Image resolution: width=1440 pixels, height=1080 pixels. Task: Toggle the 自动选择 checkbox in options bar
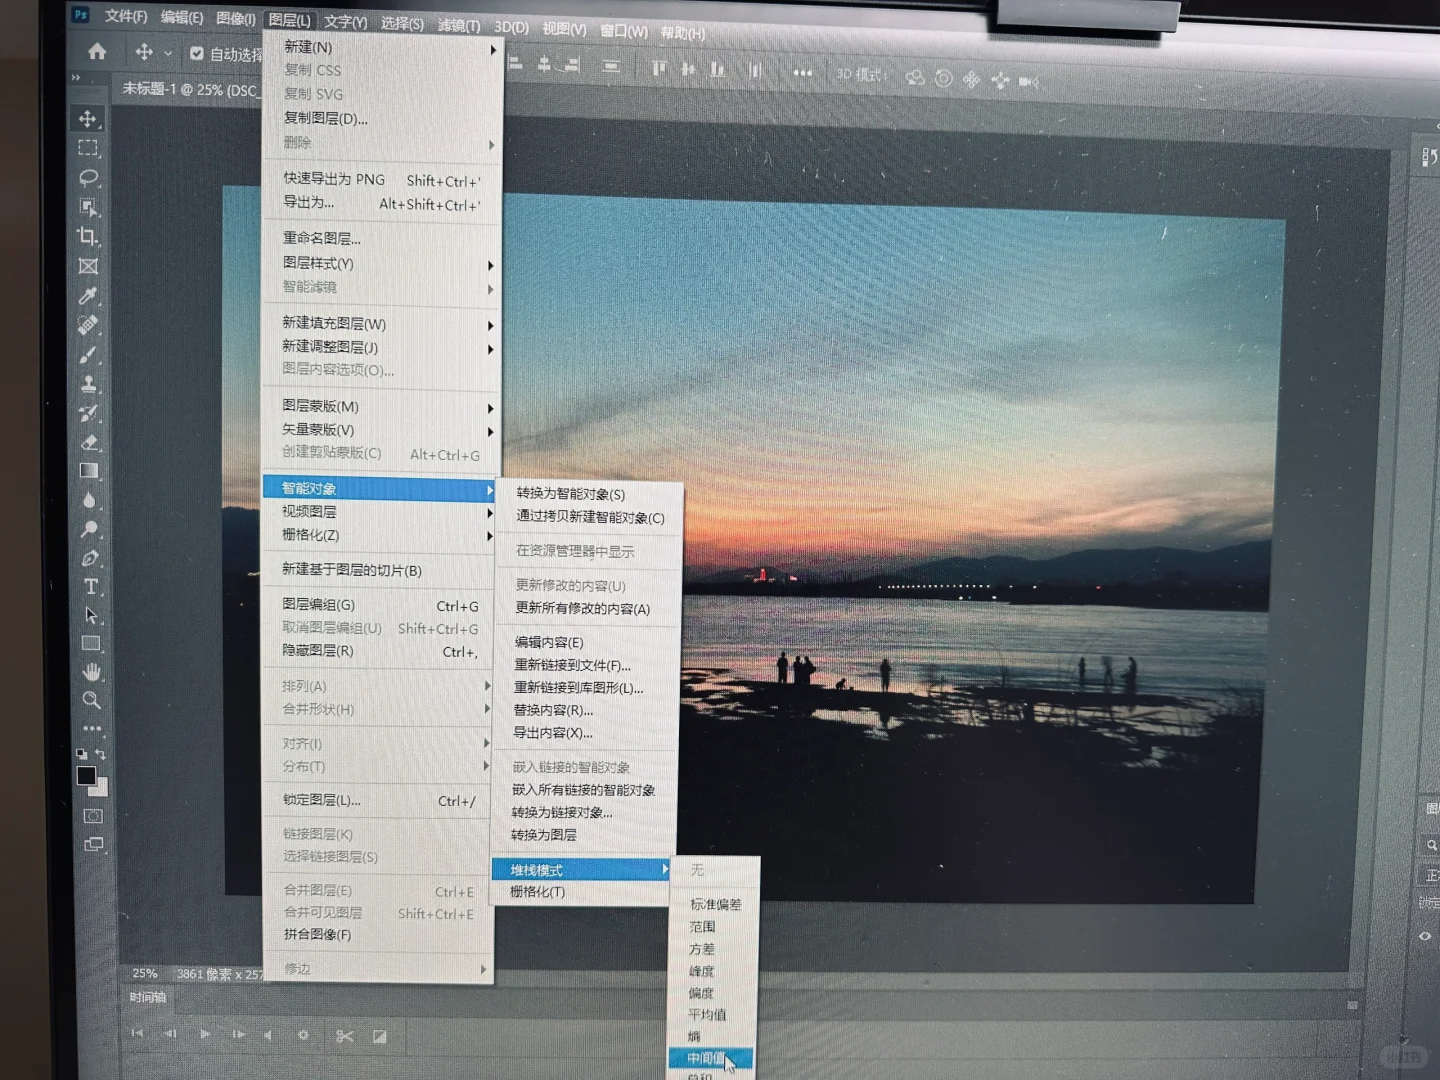[197, 54]
